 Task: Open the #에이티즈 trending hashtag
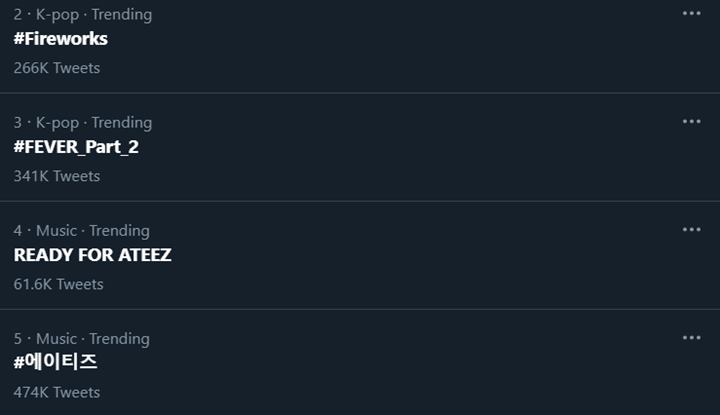(55, 362)
